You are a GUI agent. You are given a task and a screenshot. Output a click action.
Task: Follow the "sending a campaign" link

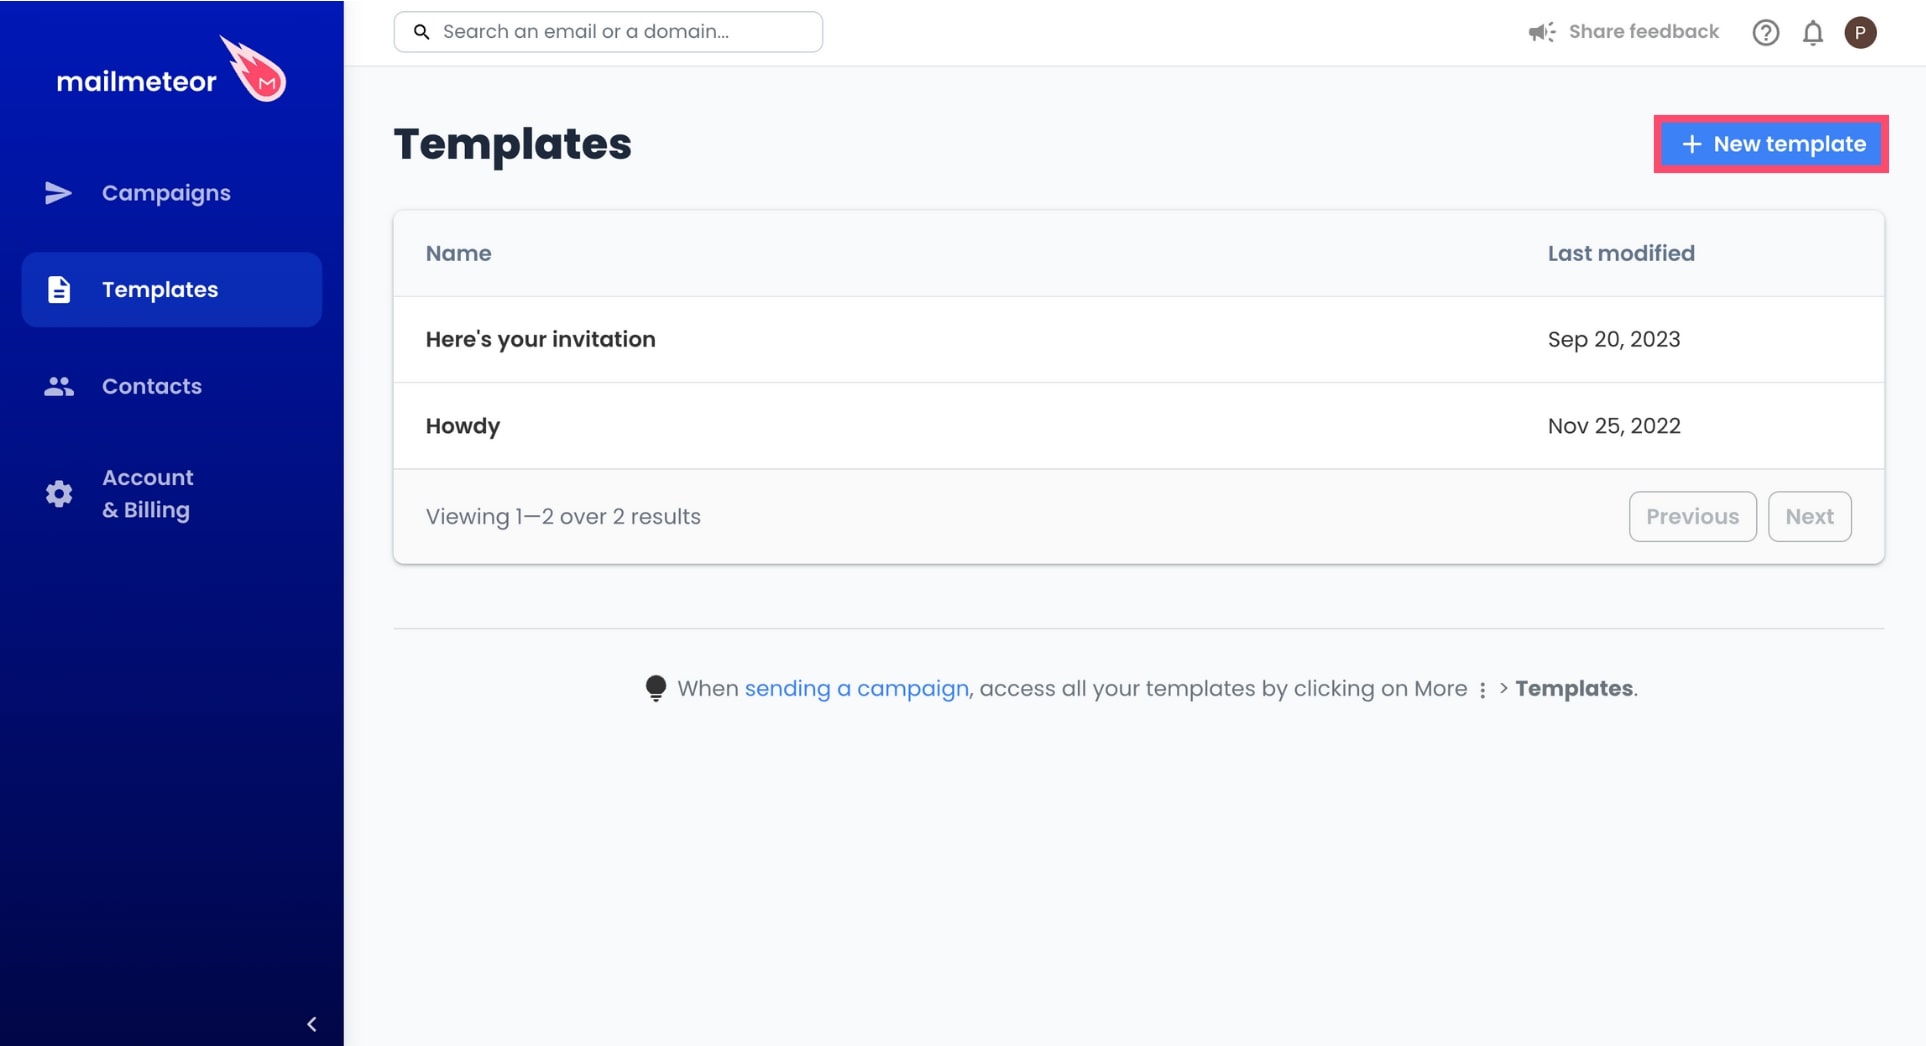[856, 689]
